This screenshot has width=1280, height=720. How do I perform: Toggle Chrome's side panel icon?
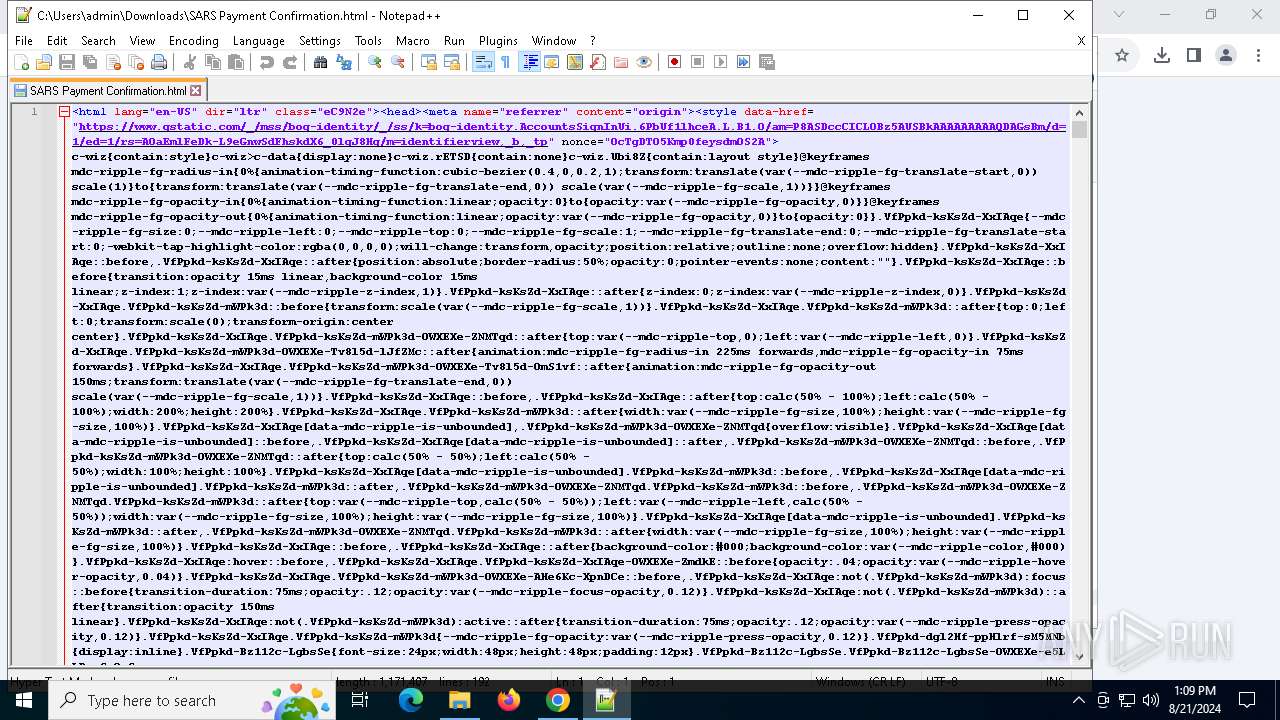[1193, 56]
